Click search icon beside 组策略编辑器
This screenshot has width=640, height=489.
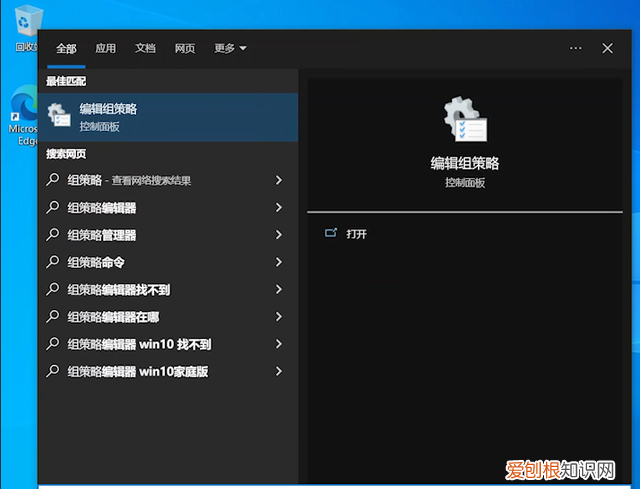coord(53,207)
